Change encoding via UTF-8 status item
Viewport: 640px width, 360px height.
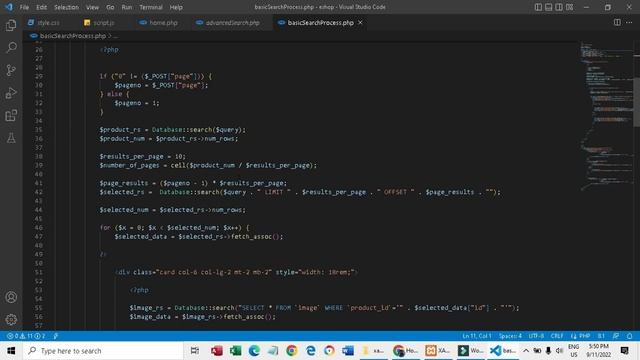(x=536, y=336)
